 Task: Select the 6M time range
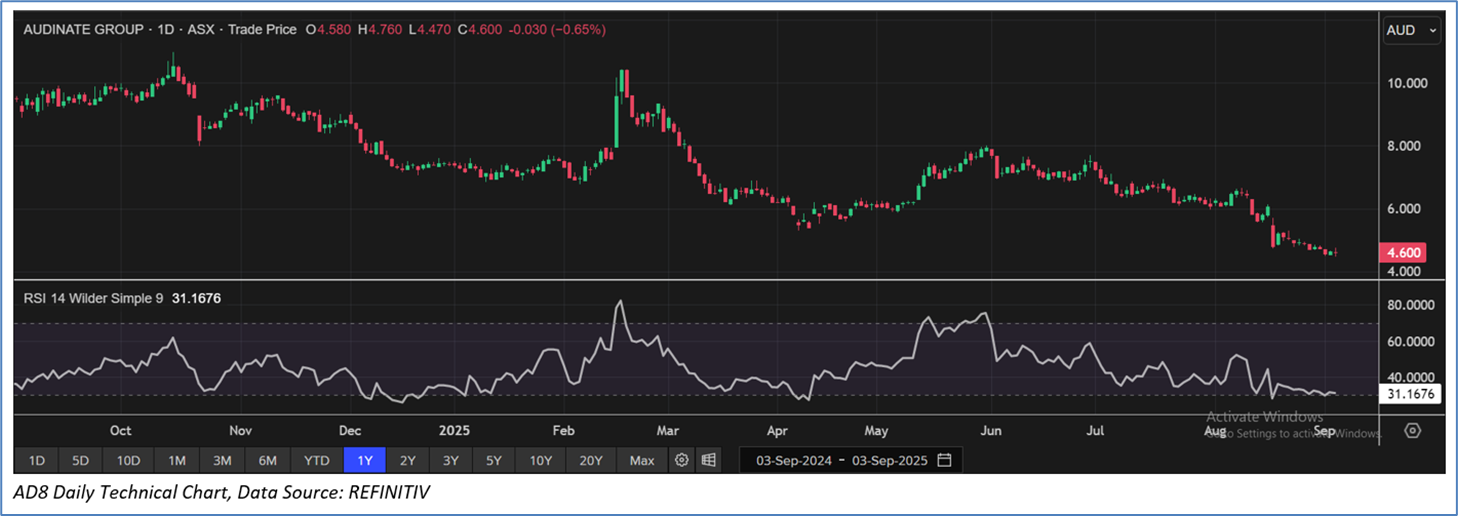(x=268, y=460)
